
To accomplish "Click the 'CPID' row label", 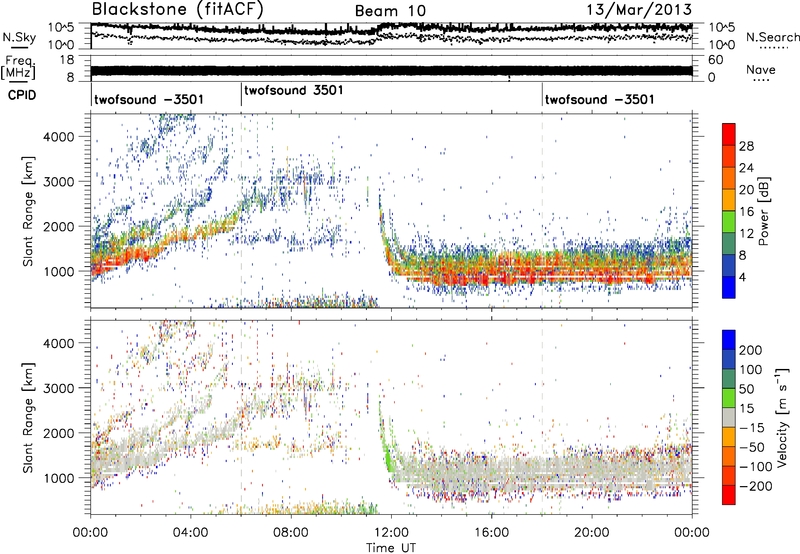I will point(22,95).
